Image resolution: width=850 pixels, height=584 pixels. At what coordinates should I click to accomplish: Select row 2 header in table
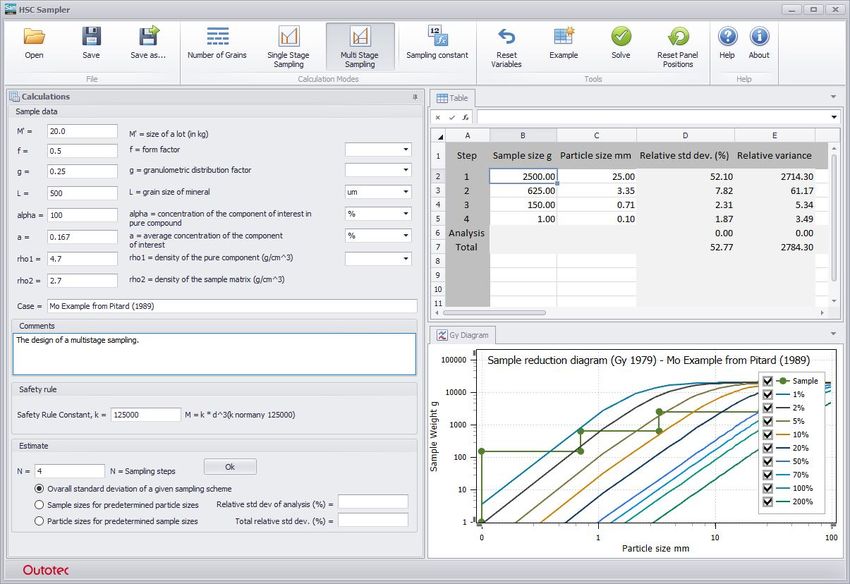point(438,176)
